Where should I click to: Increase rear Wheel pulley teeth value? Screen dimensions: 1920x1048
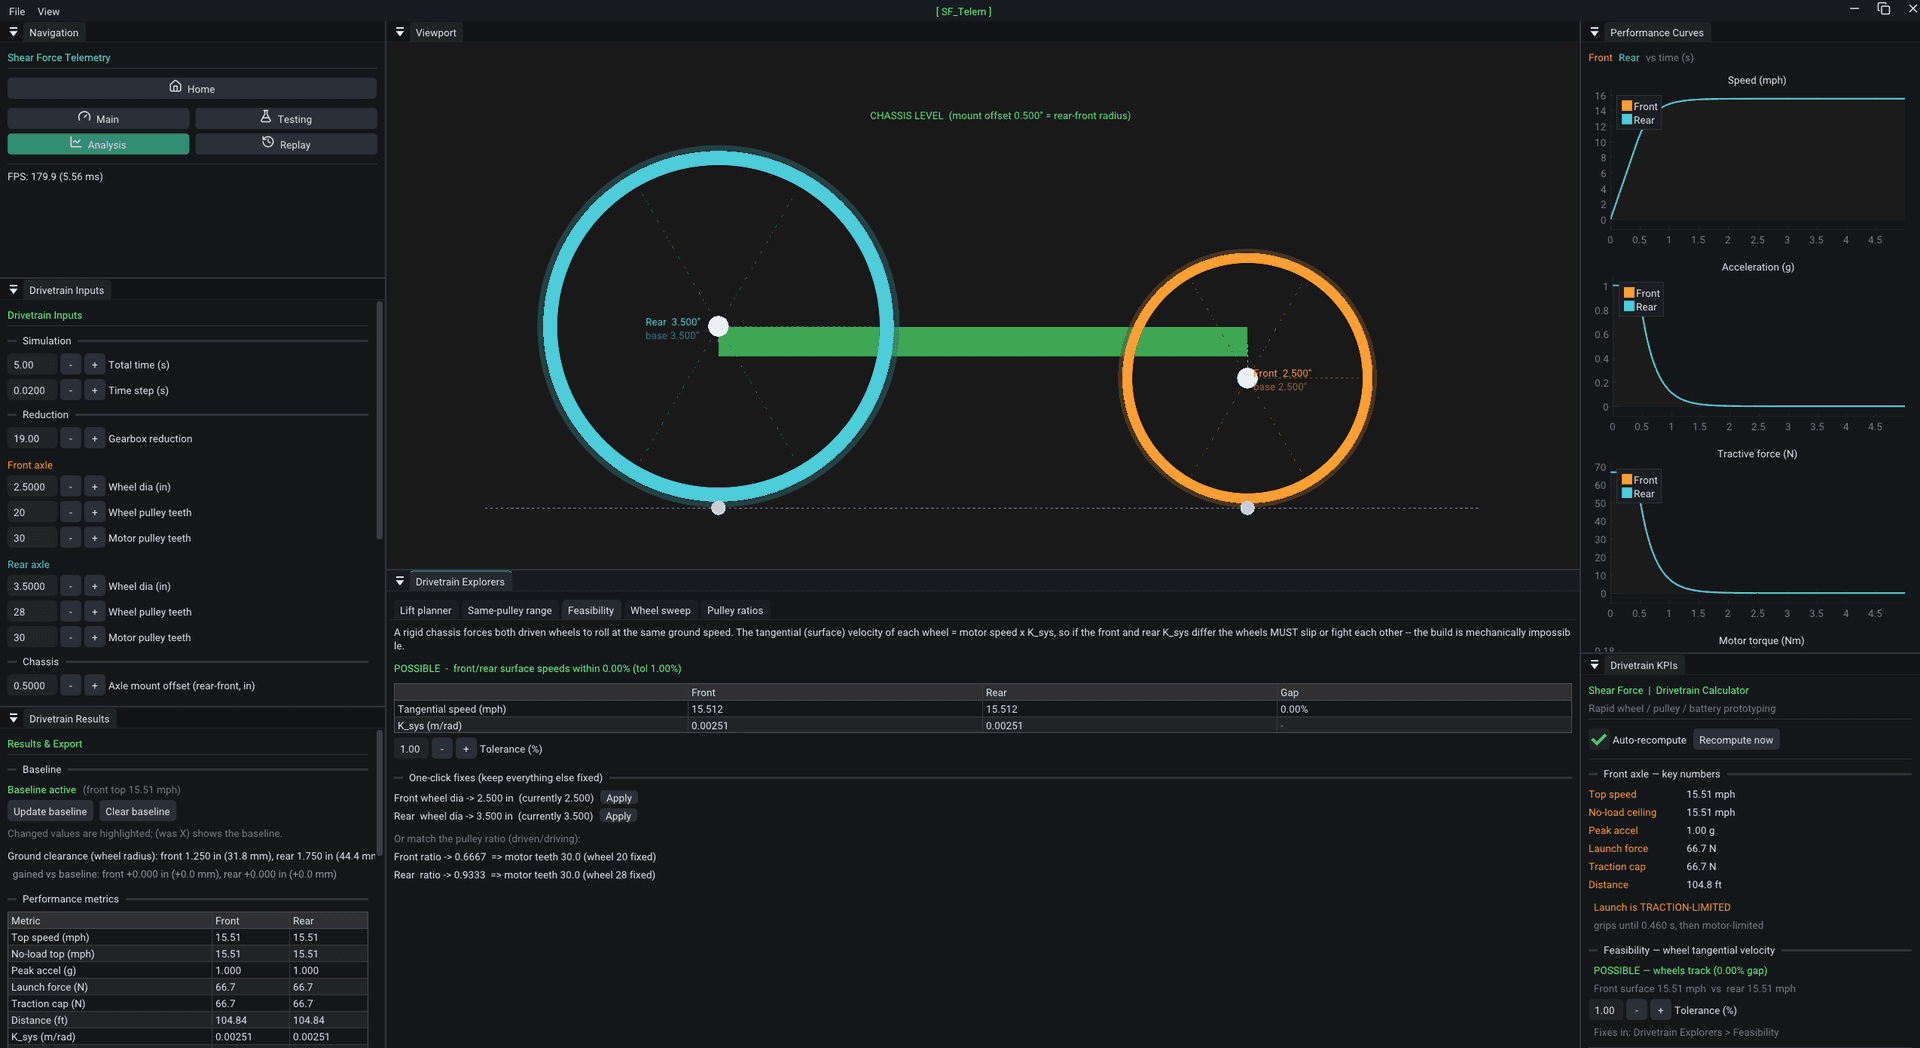(94, 612)
